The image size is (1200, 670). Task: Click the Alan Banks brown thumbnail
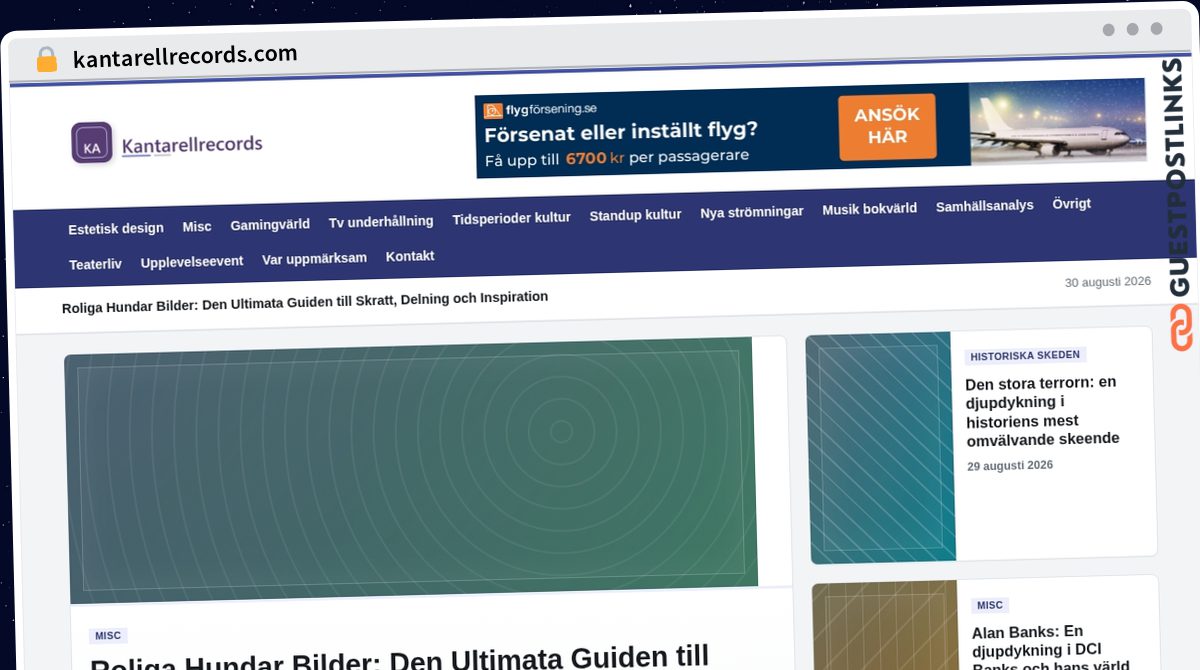(886, 626)
